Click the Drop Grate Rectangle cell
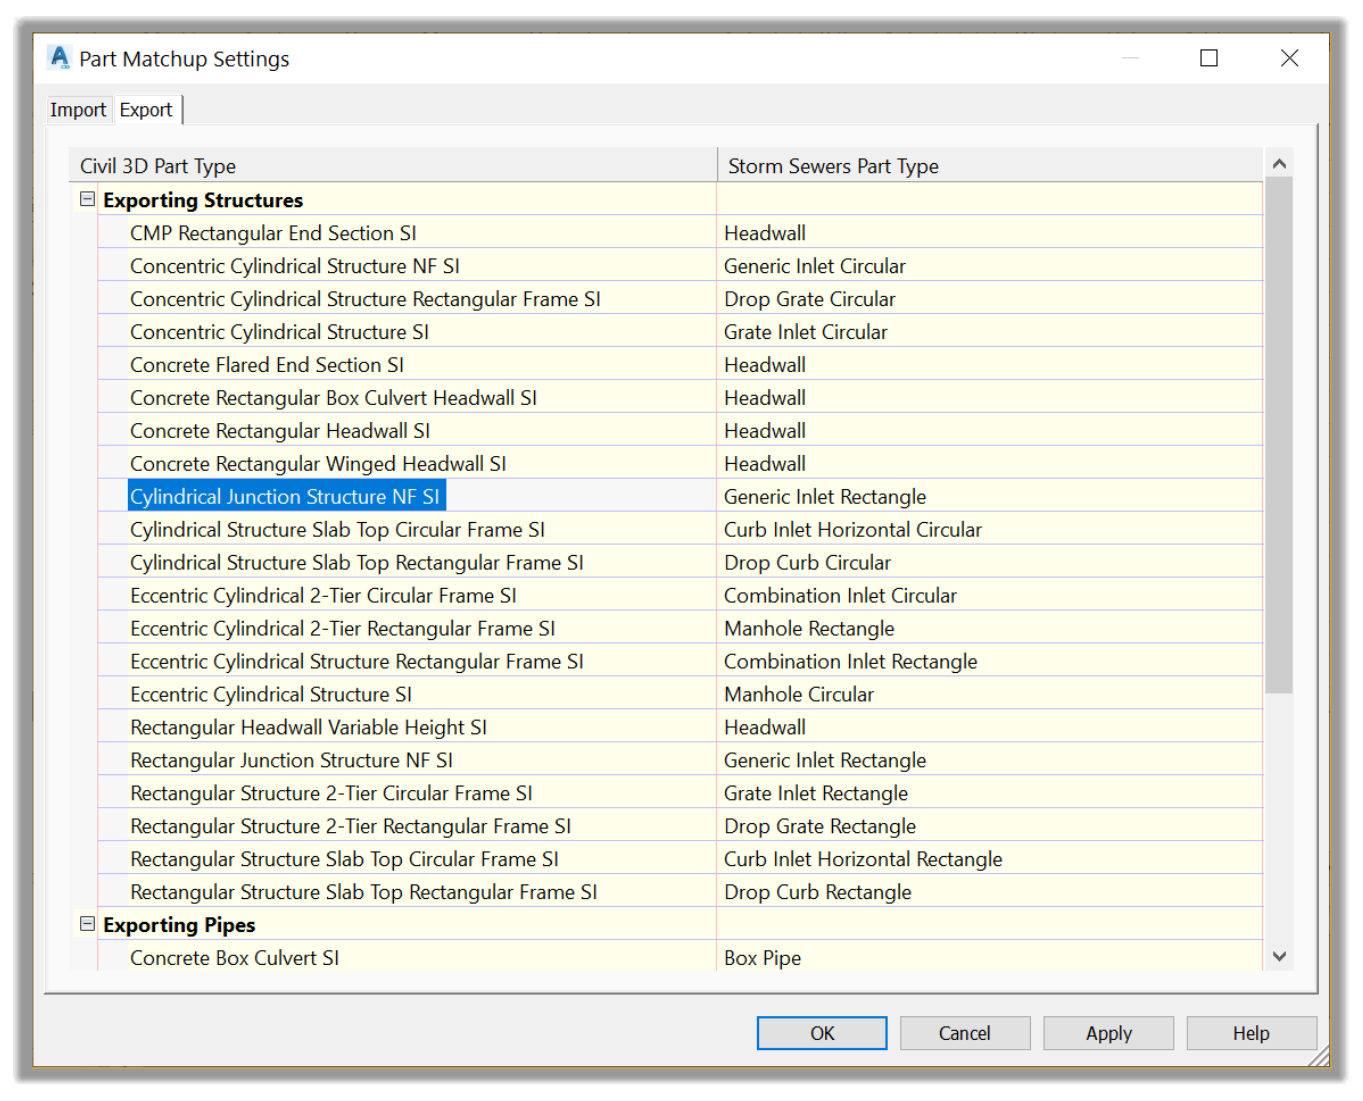This screenshot has height=1101, width=1363. (x=990, y=827)
